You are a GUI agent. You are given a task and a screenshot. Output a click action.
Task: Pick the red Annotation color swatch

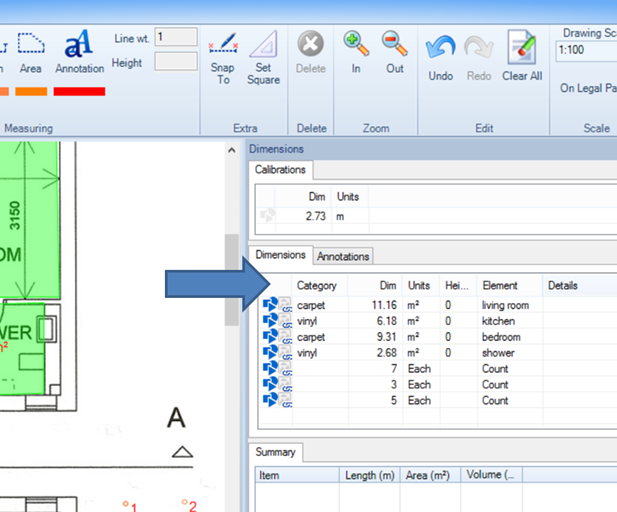[x=79, y=91]
